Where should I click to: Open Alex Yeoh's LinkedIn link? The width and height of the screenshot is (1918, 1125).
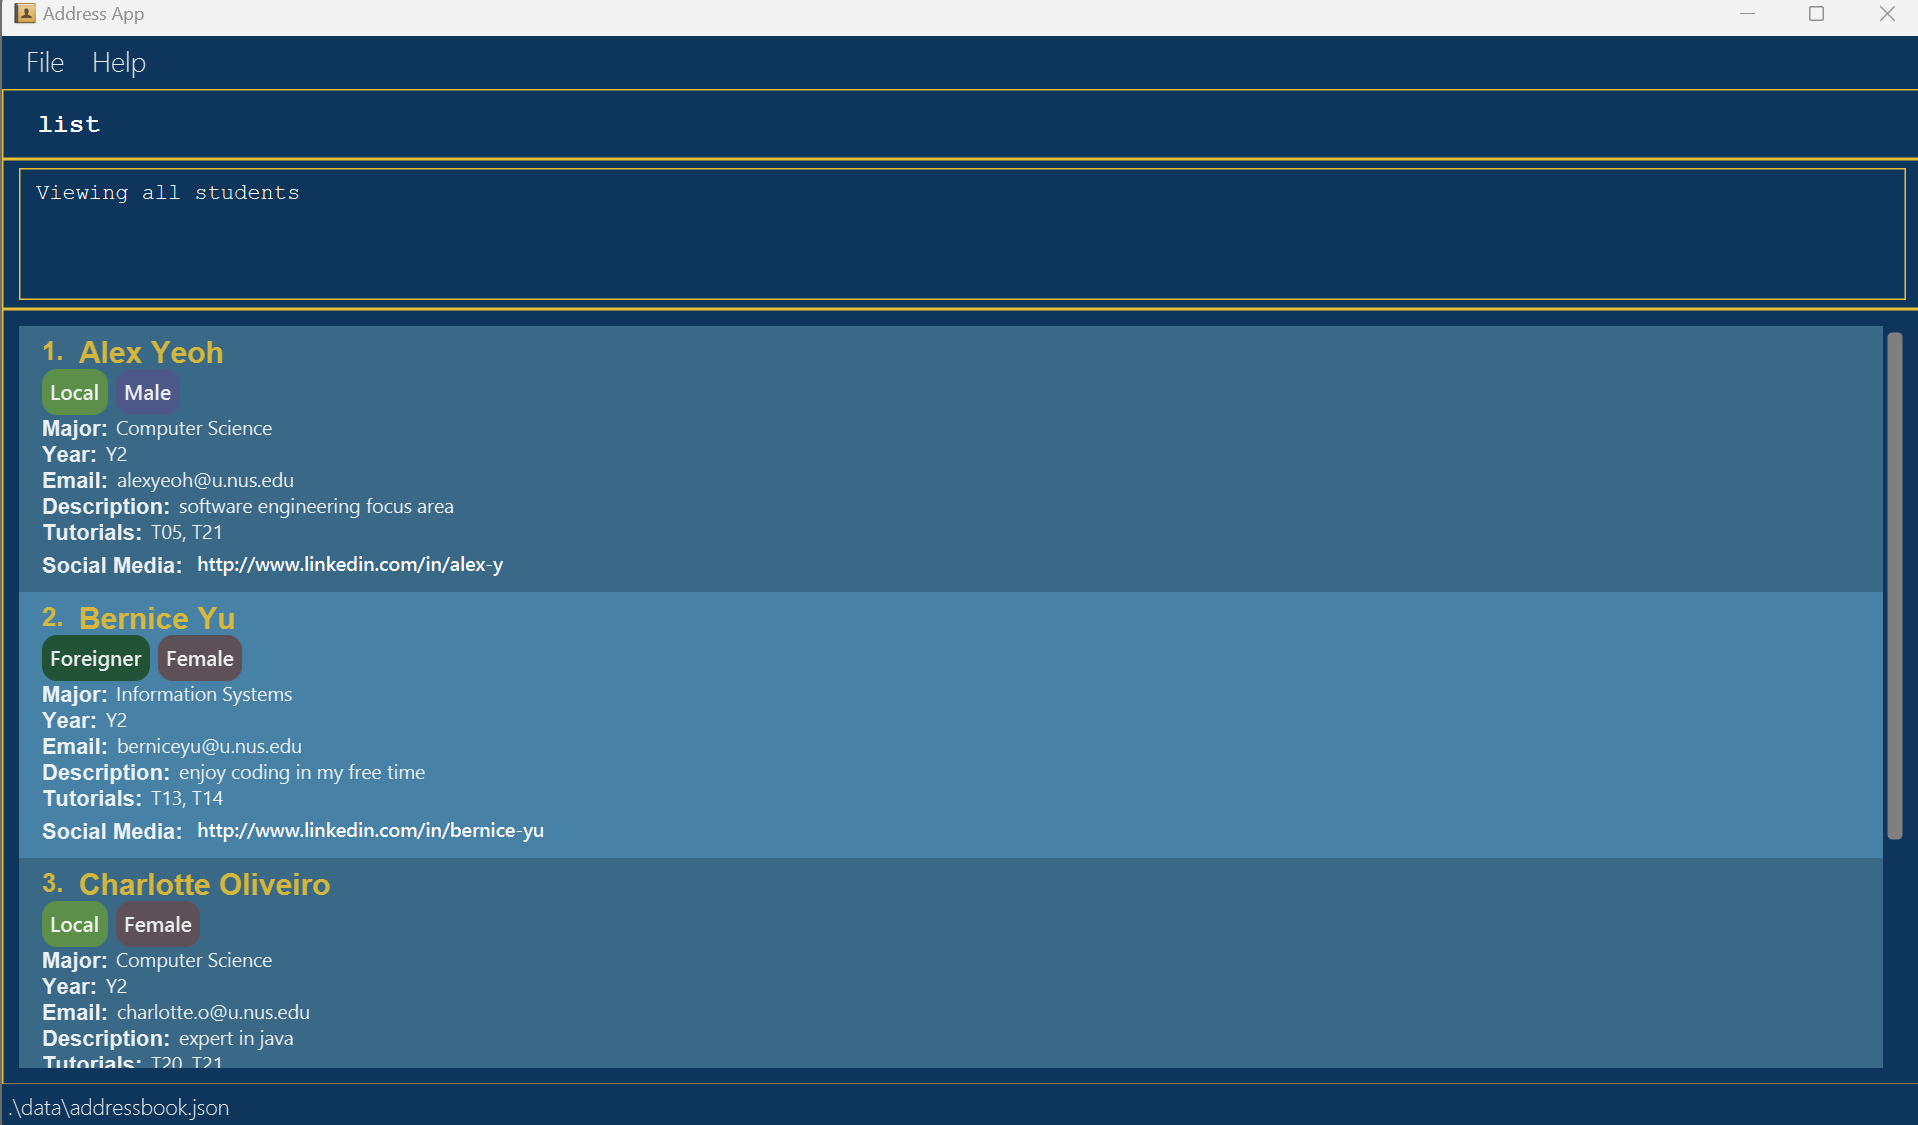349,564
